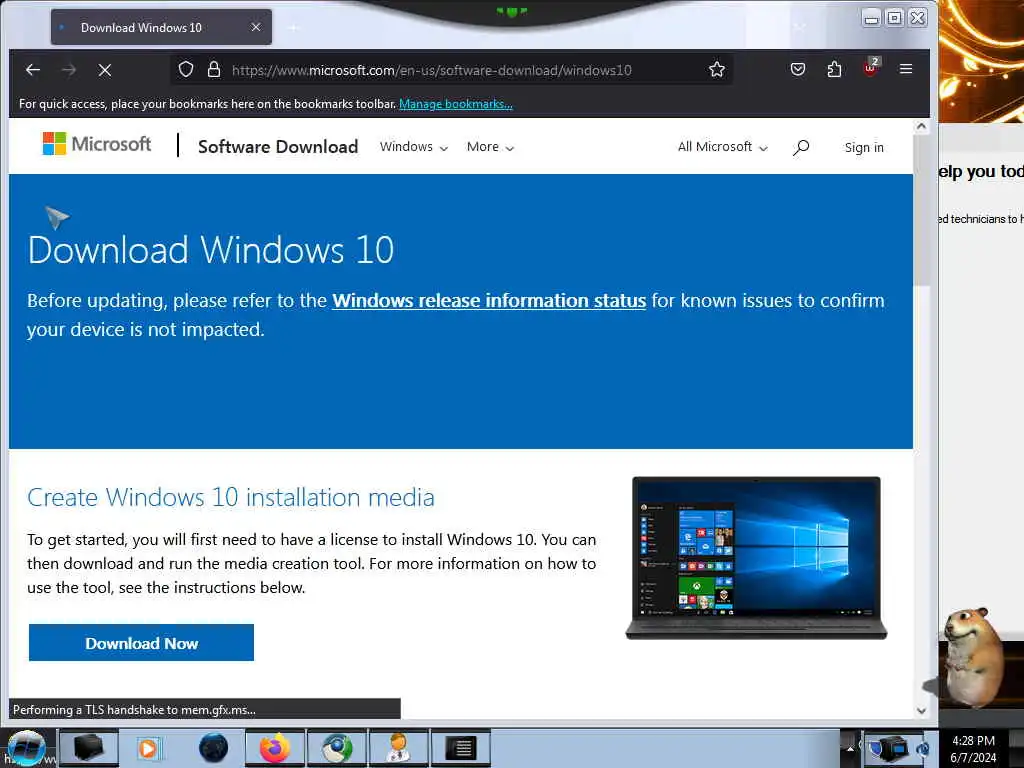Screen dimensions: 1024x768
Task: Open the Windows Start orb
Action: tap(26, 748)
